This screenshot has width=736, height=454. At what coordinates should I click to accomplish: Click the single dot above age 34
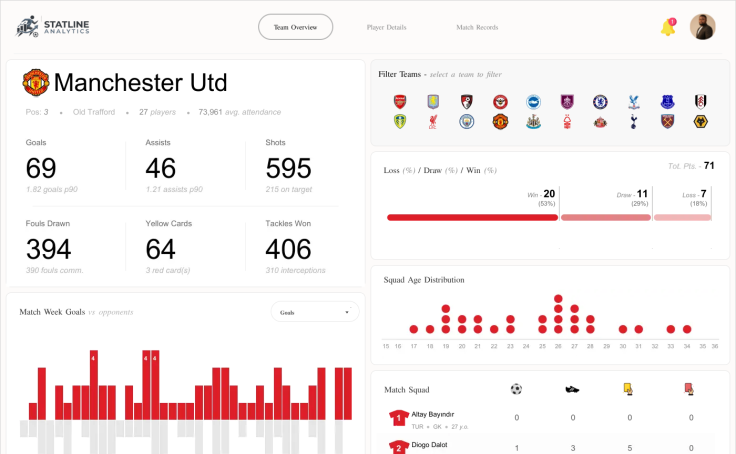[687, 329]
